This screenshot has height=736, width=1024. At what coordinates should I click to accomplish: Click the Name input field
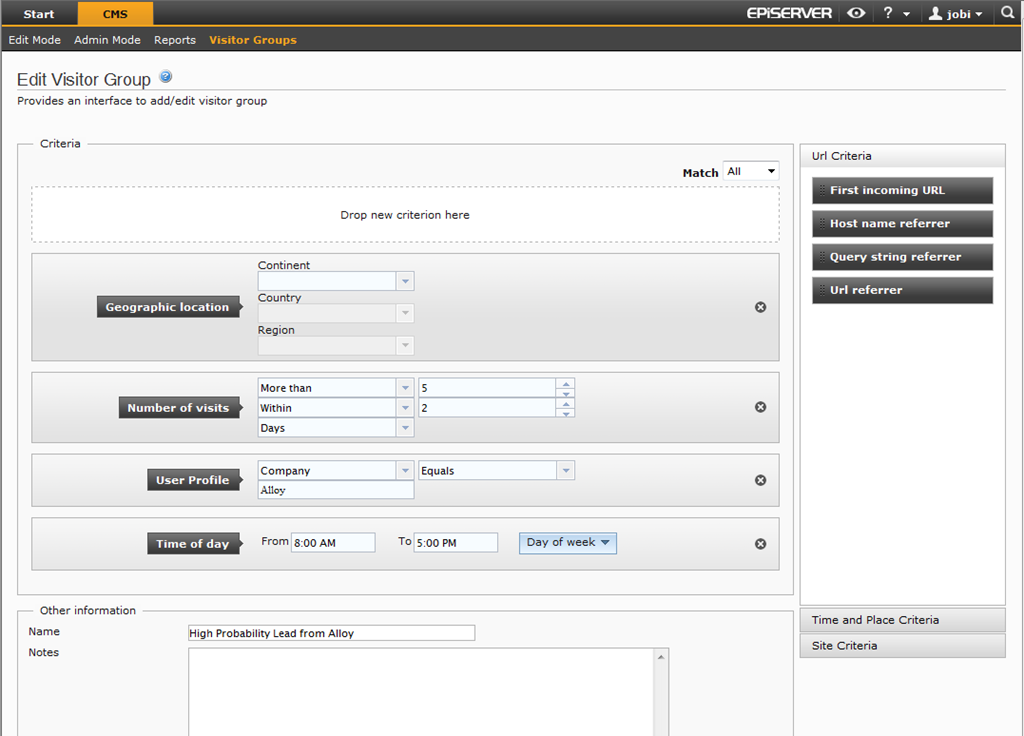click(x=331, y=633)
